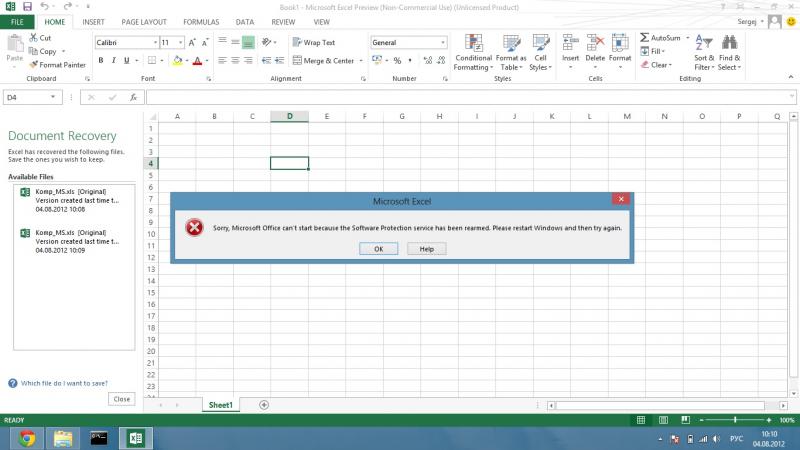
Task: Click the Comma Style icon
Action: 410,61
